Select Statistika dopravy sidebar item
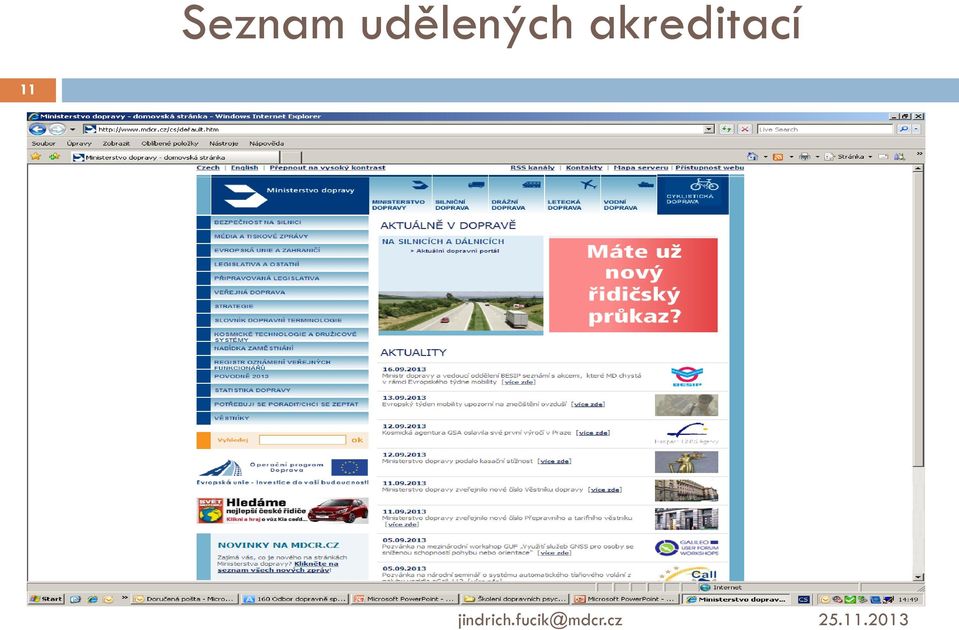Image resolution: width=959 pixels, height=630 pixels. tap(283, 390)
